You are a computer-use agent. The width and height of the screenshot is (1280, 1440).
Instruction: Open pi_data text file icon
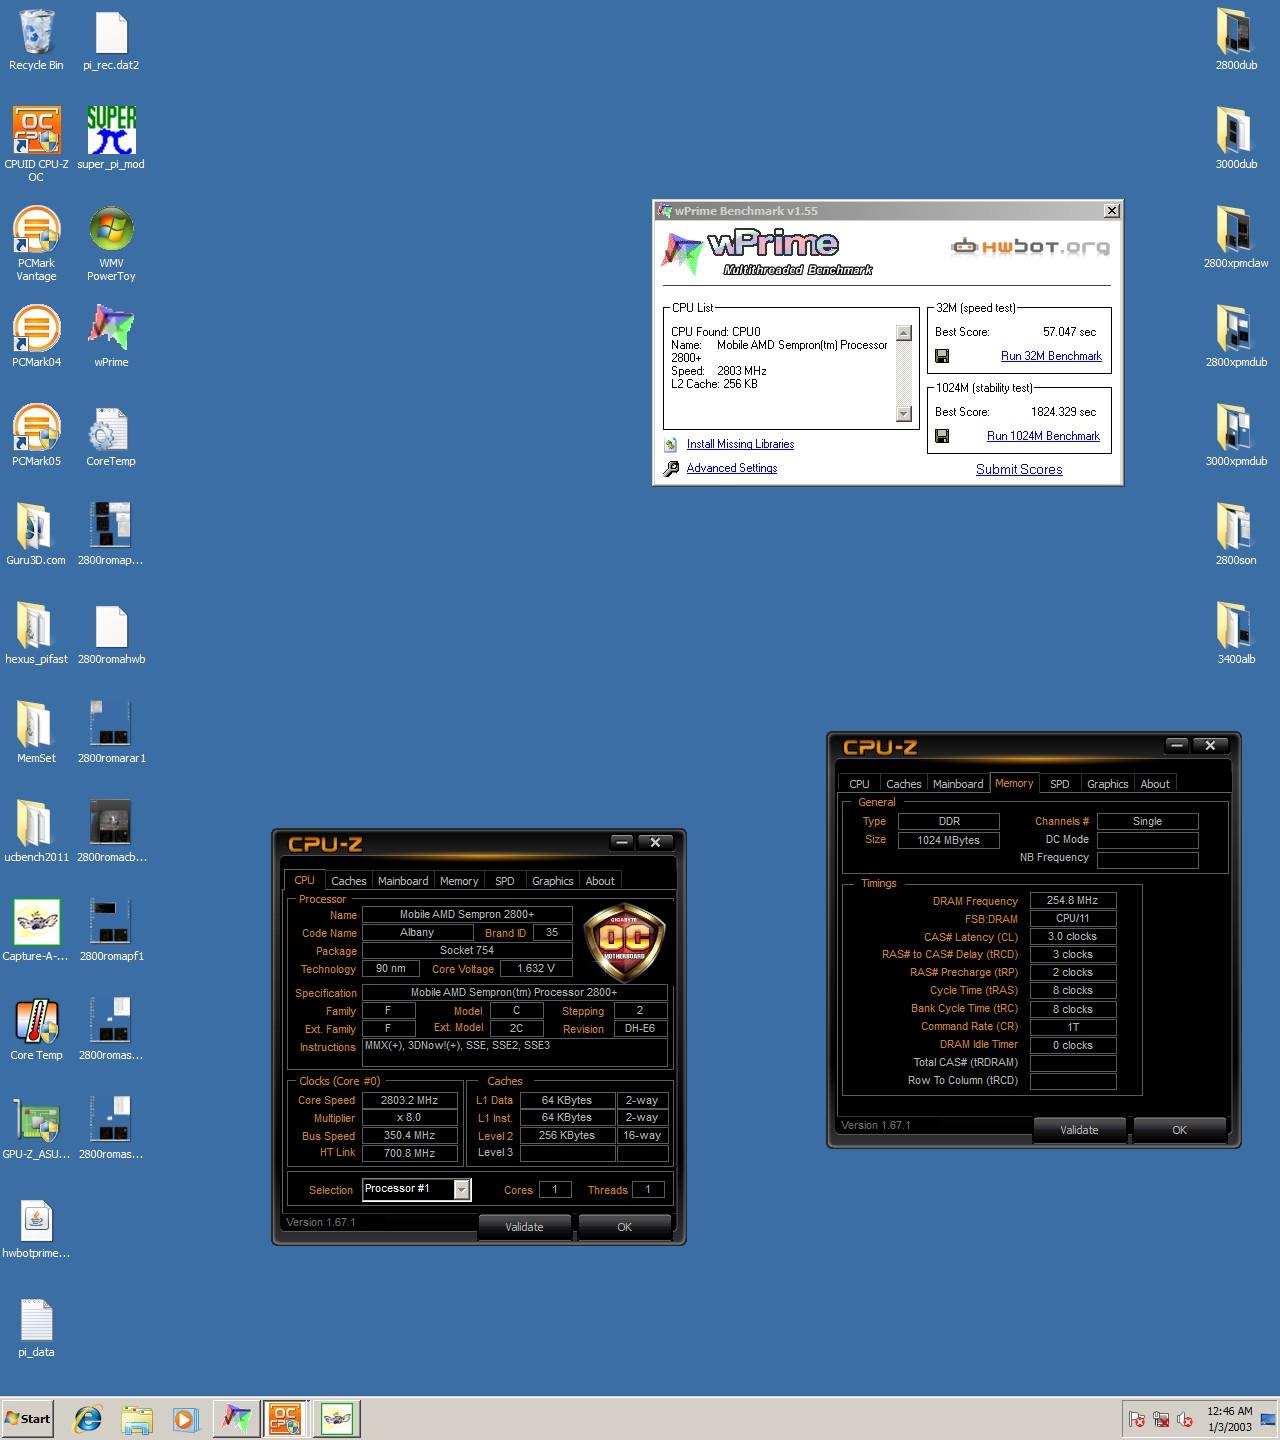tap(36, 1326)
